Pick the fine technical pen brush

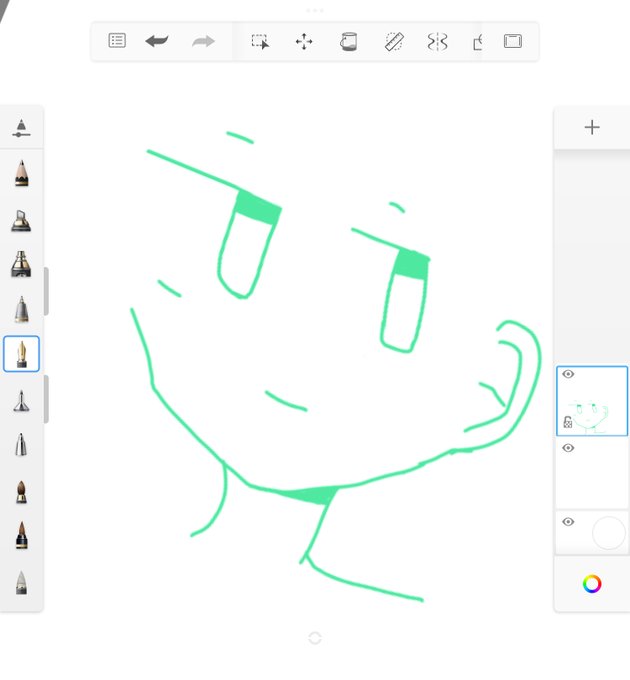[x=21, y=401]
